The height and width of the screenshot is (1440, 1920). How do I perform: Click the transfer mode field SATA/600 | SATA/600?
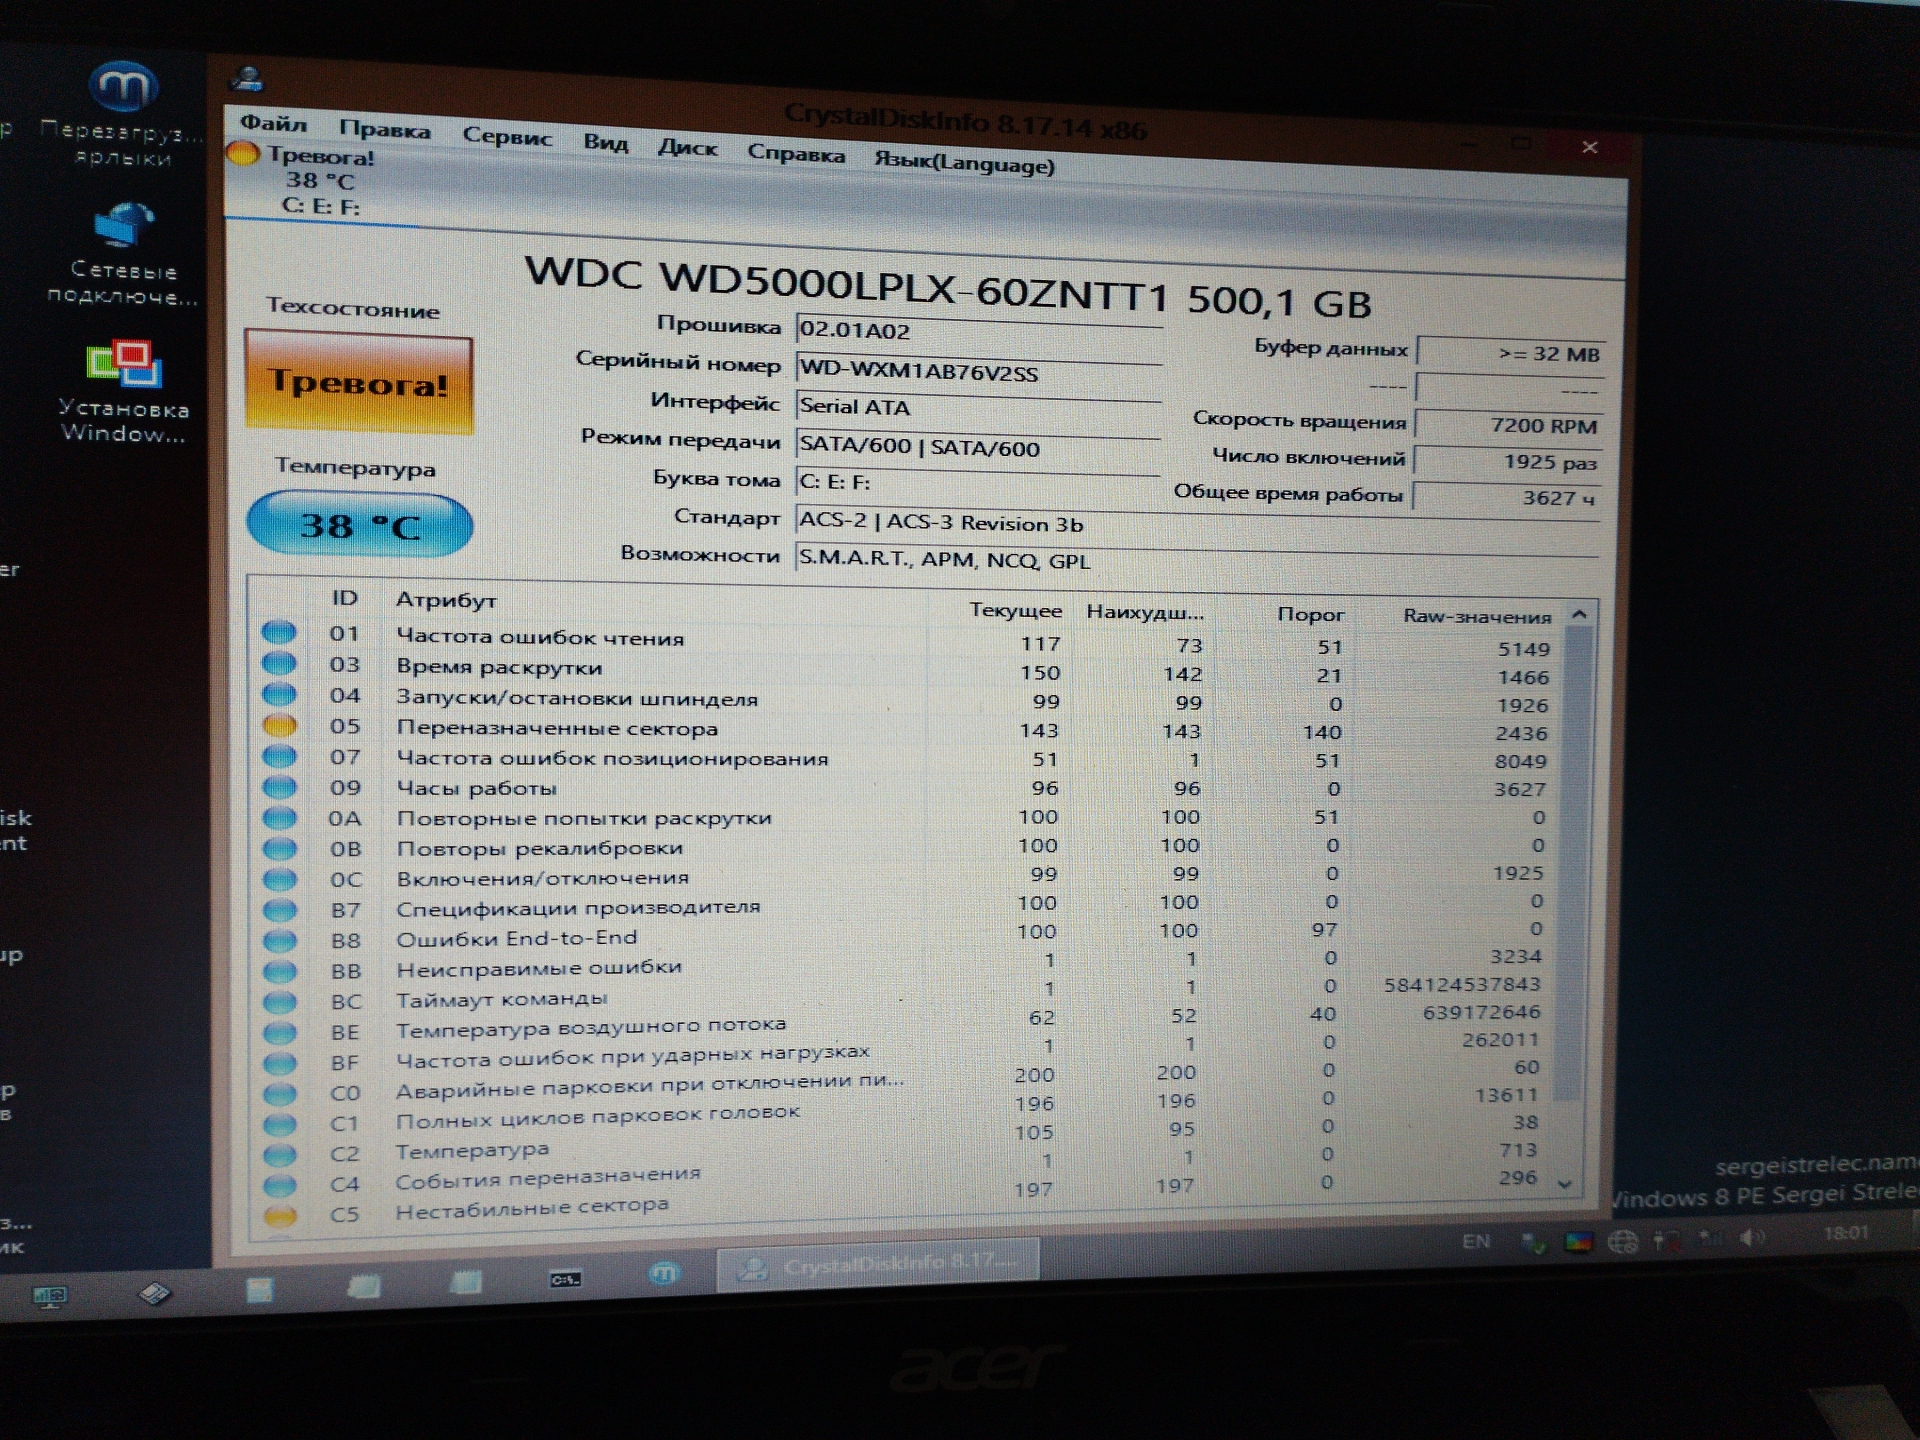[x=978, y=447]
